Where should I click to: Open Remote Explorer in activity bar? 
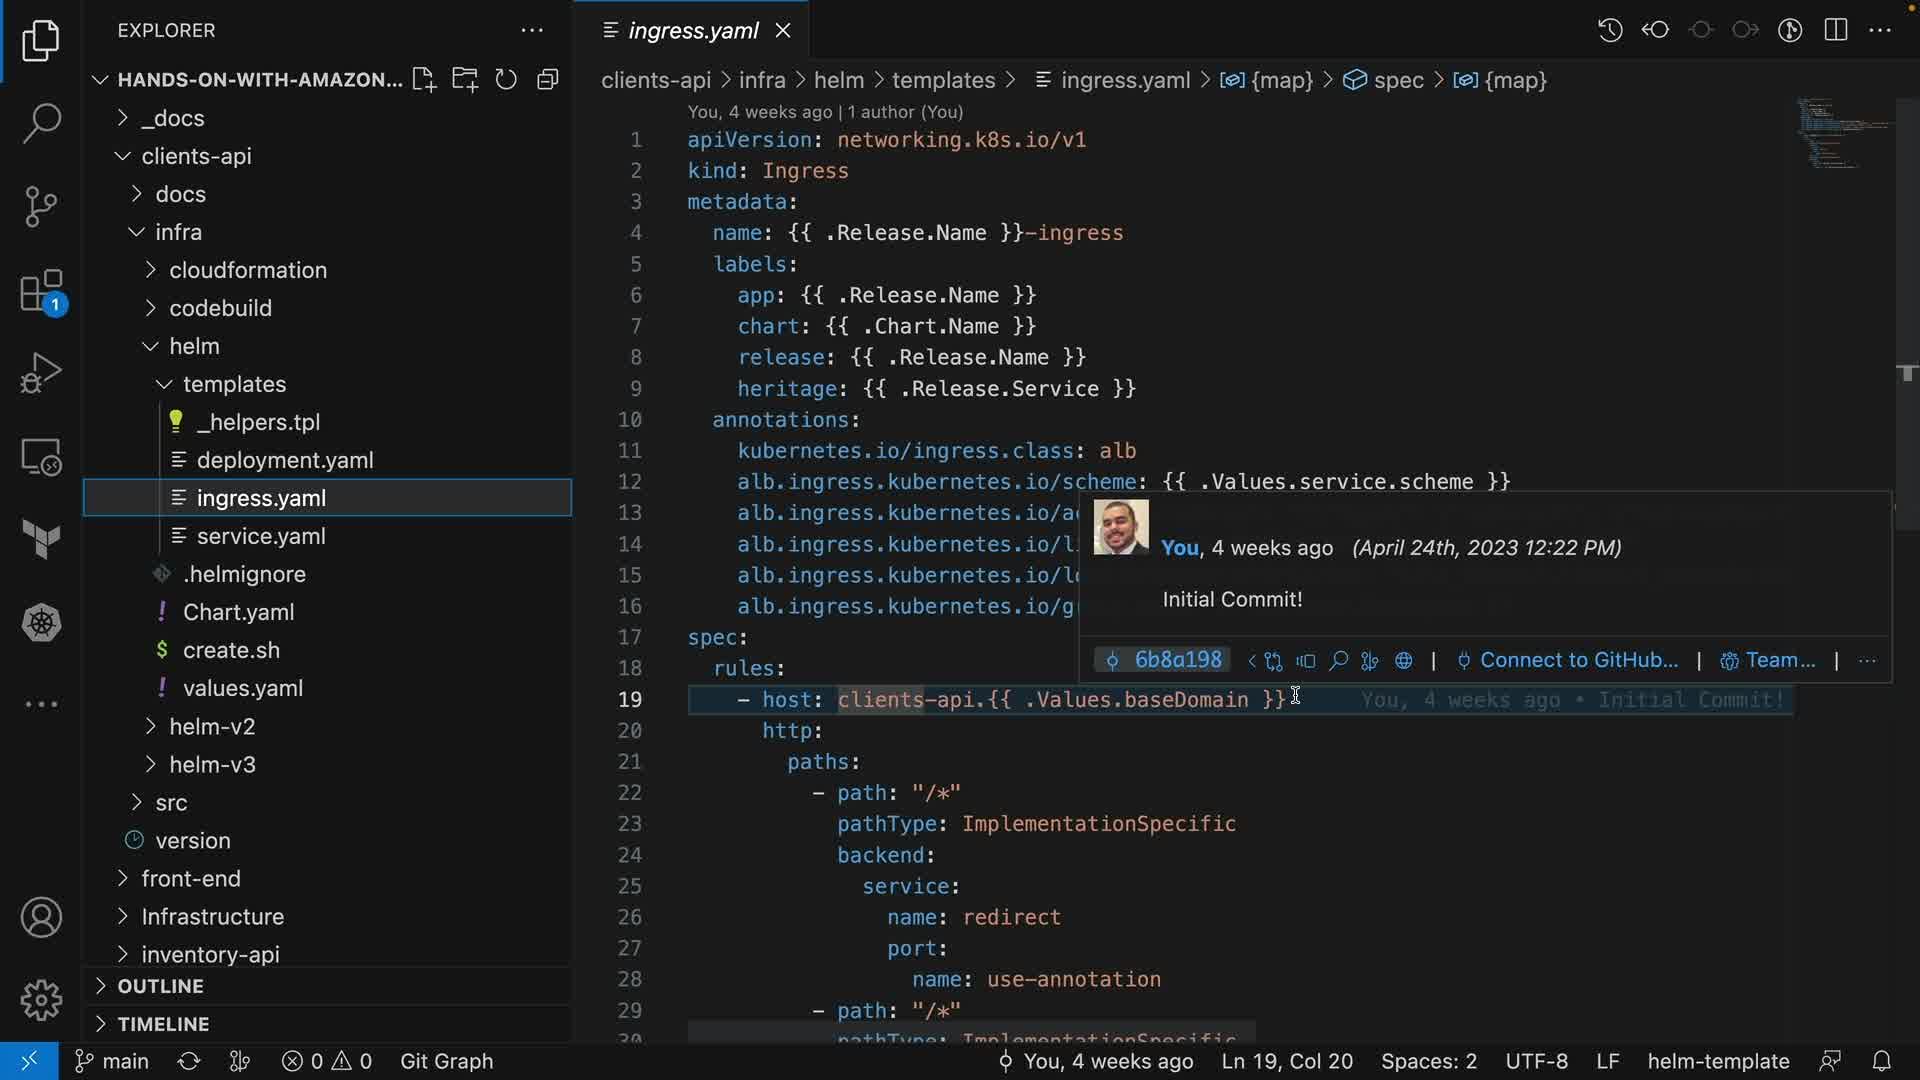click(41, 457)
